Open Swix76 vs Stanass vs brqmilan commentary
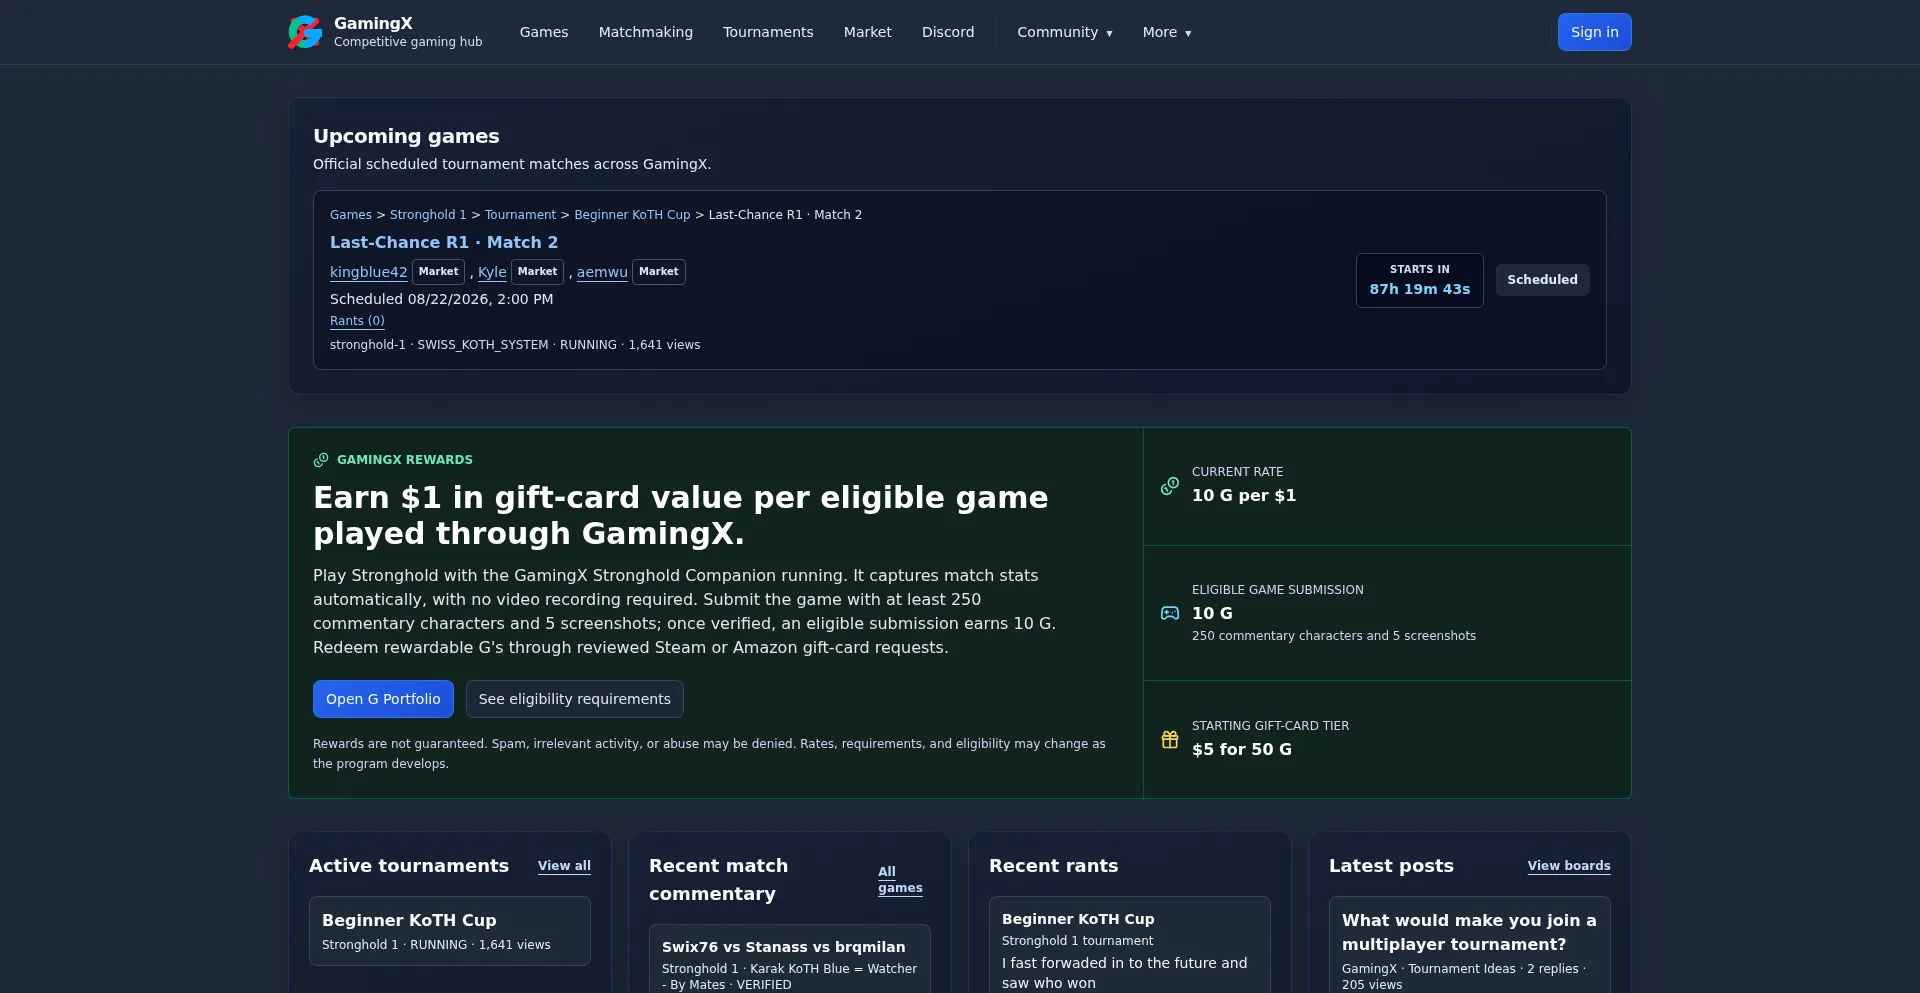 790,958
